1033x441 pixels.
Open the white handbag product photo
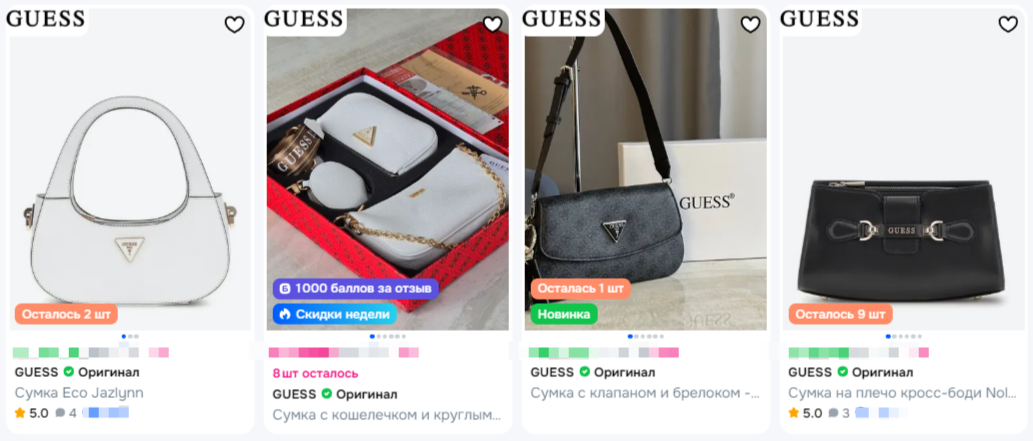(x=130, y=169)
